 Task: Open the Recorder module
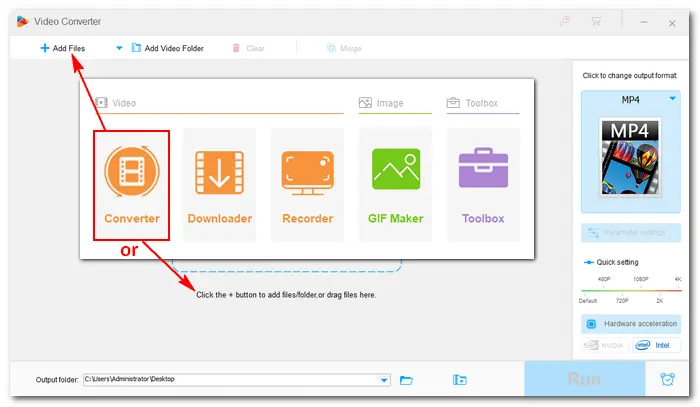coord(308,185)
